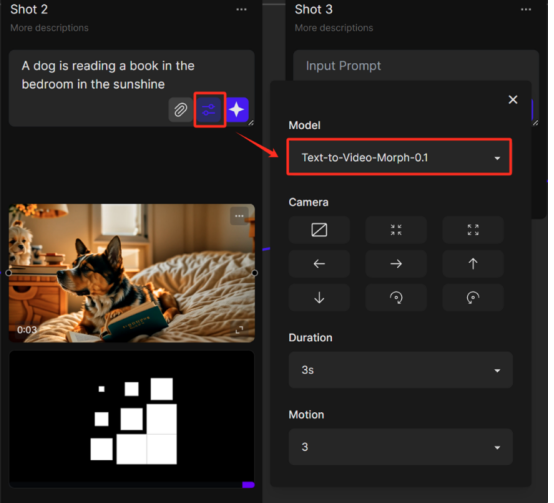The width and height of the screenshot is (554, 503).
Task: Click the paperclip attachment icon
Action: click(180, 110)
